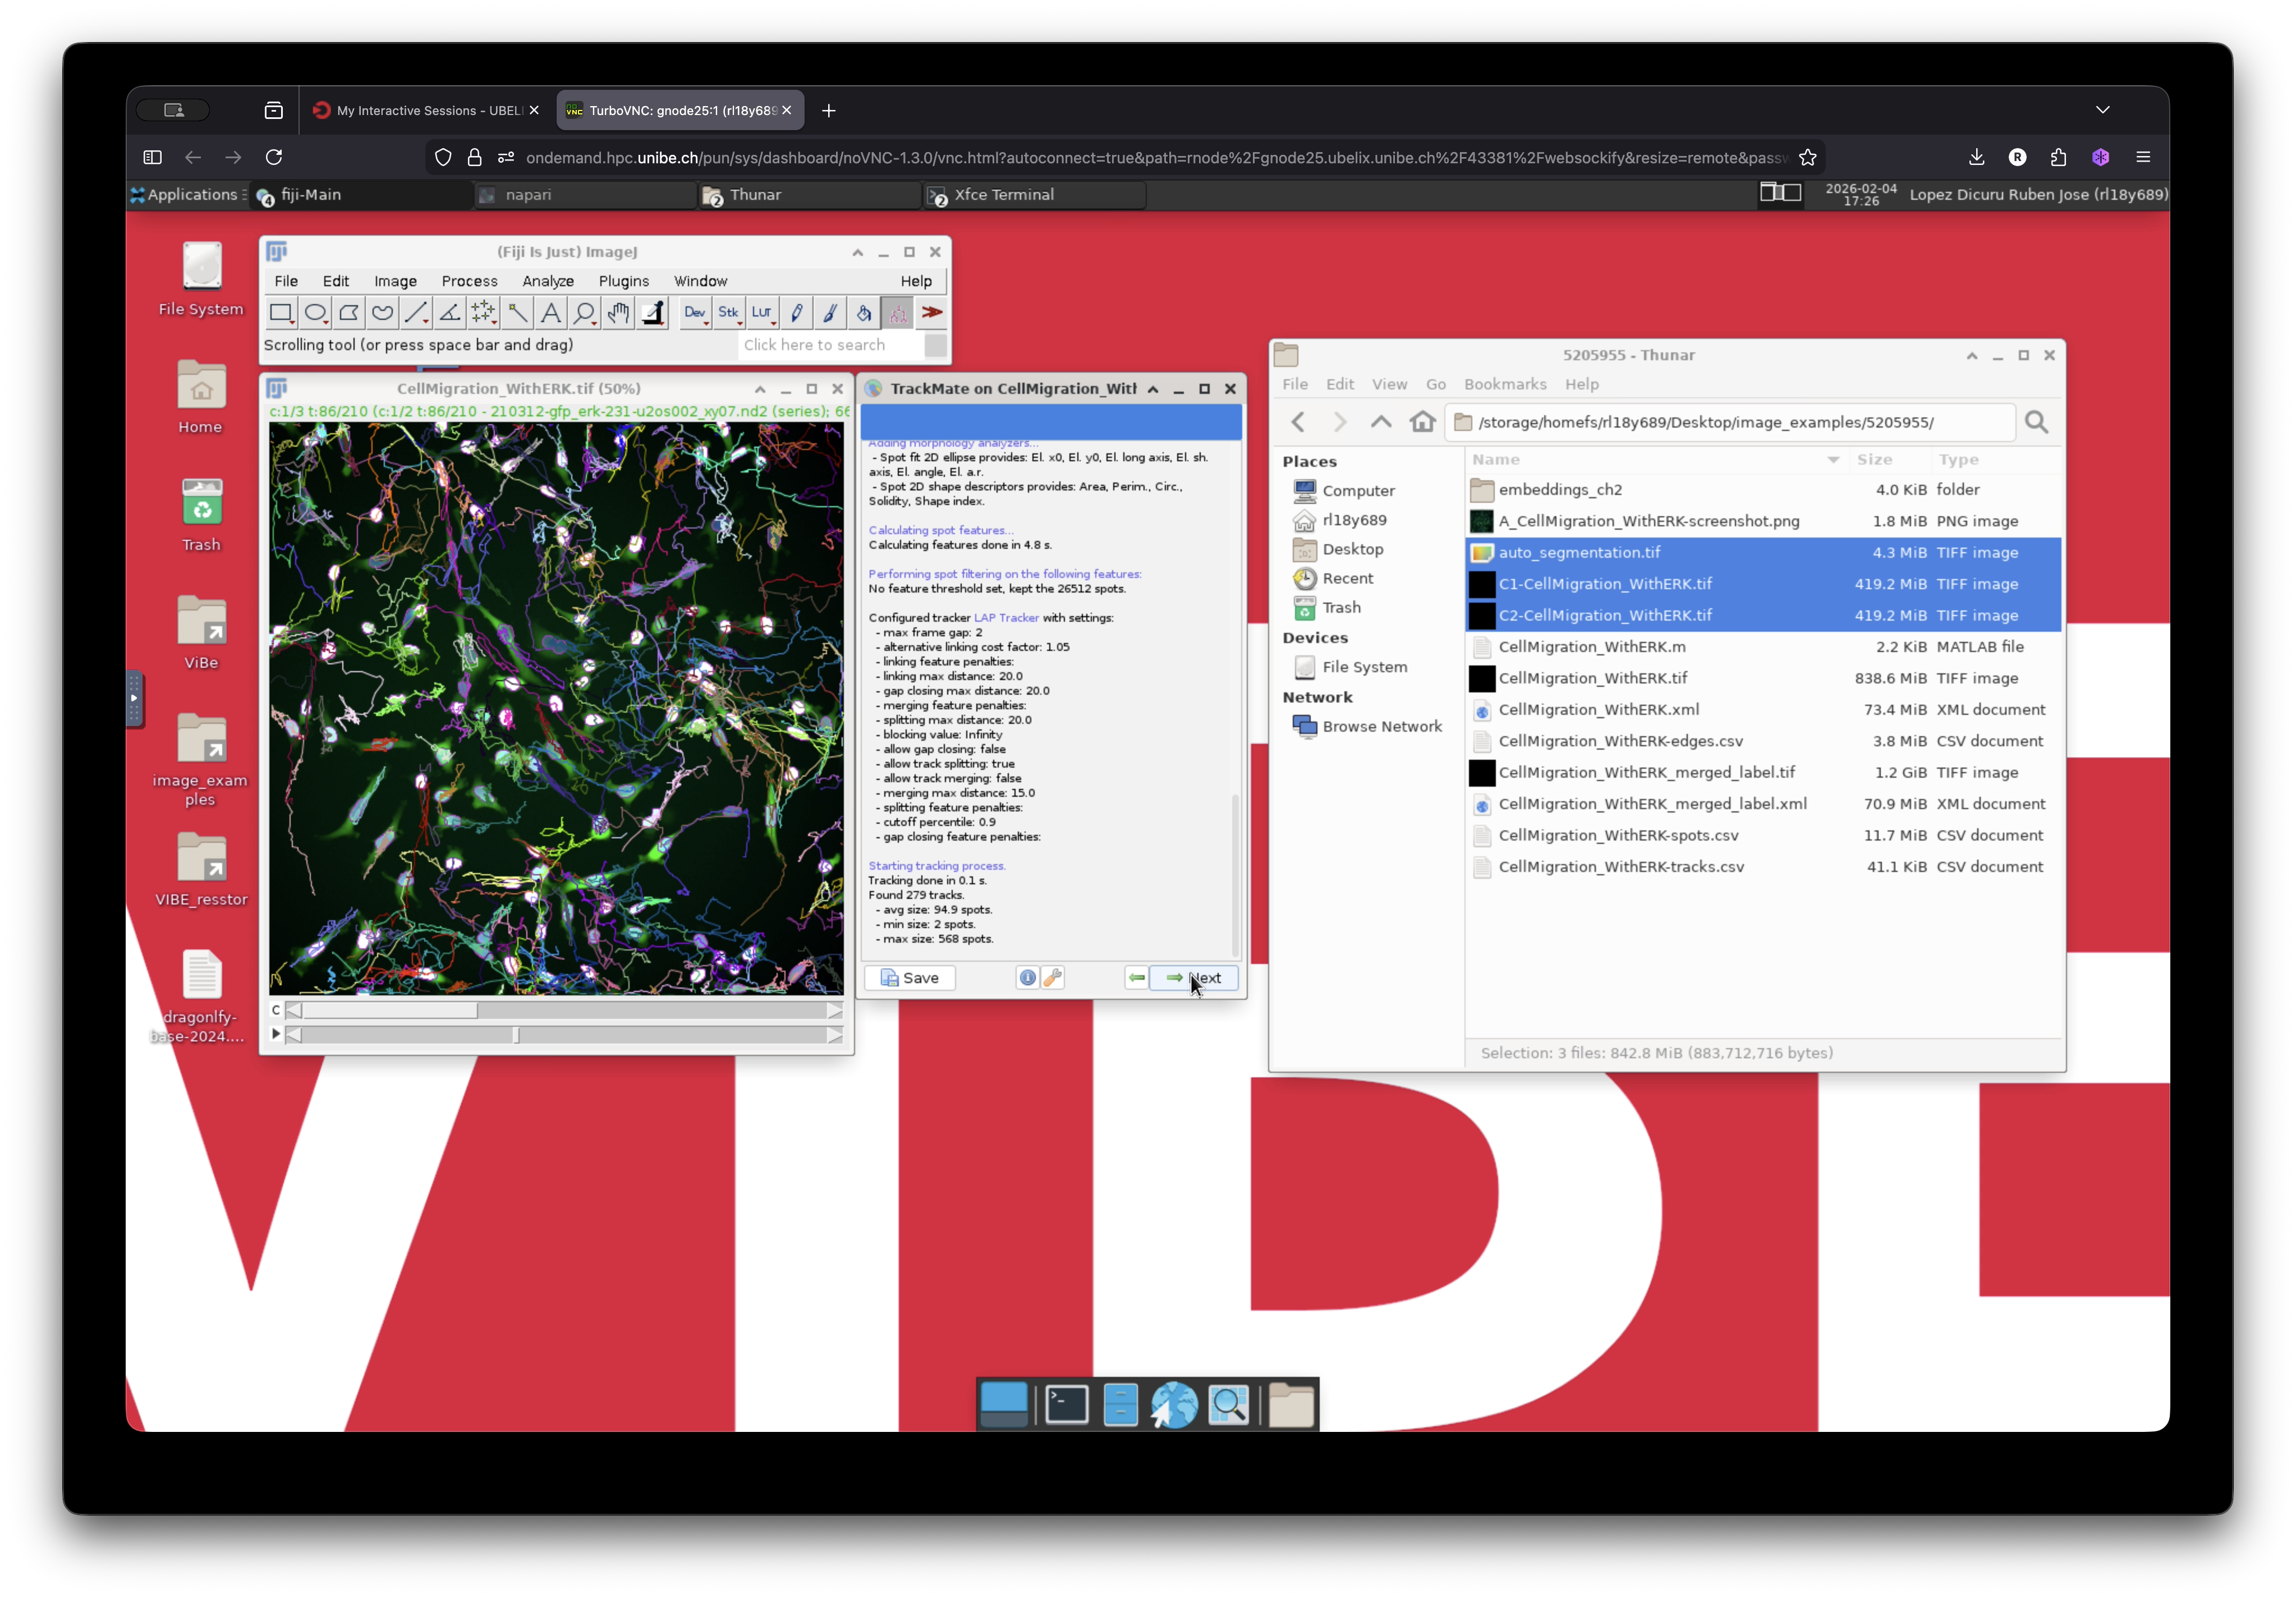Select the Color picker dropper tool
This screenshot has width=2296, height=1598.
(x=652, y=313)
